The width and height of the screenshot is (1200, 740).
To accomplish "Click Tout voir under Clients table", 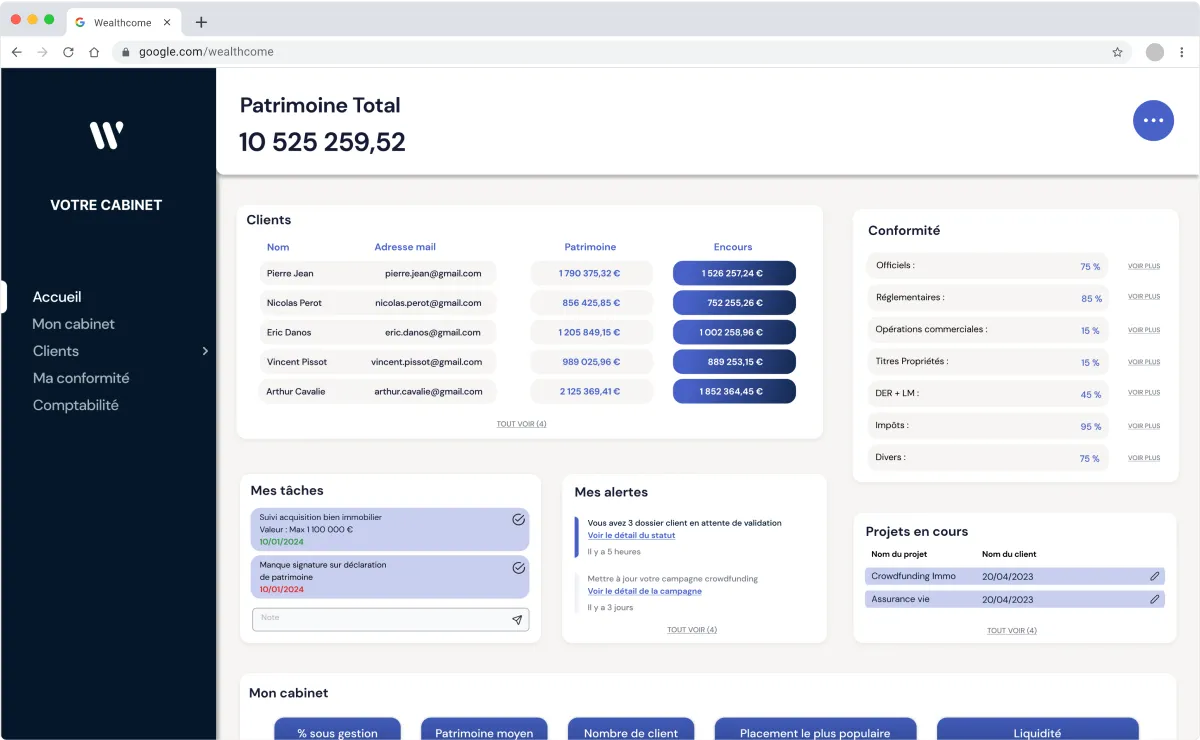I will (521, 424).
